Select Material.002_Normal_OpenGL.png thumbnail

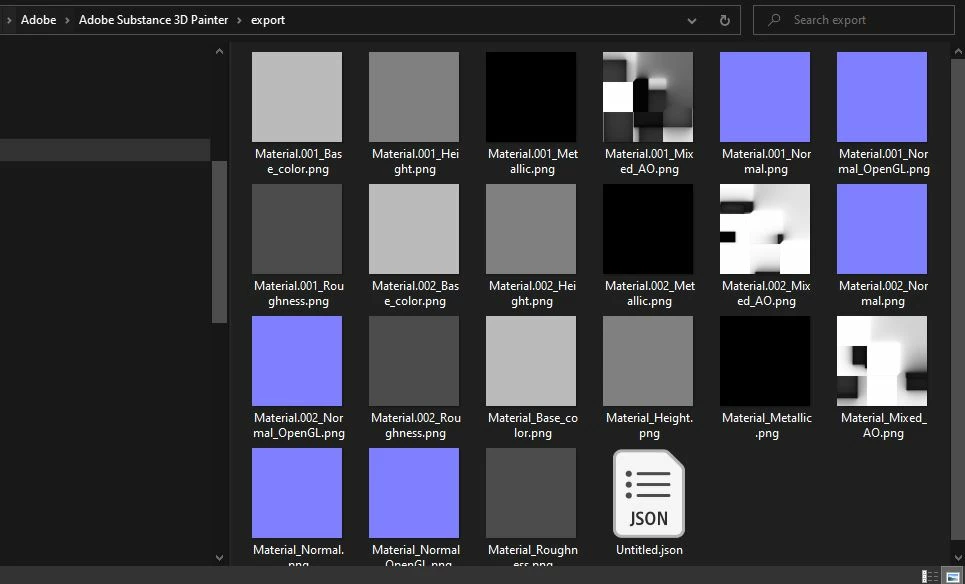pos(297,361)
